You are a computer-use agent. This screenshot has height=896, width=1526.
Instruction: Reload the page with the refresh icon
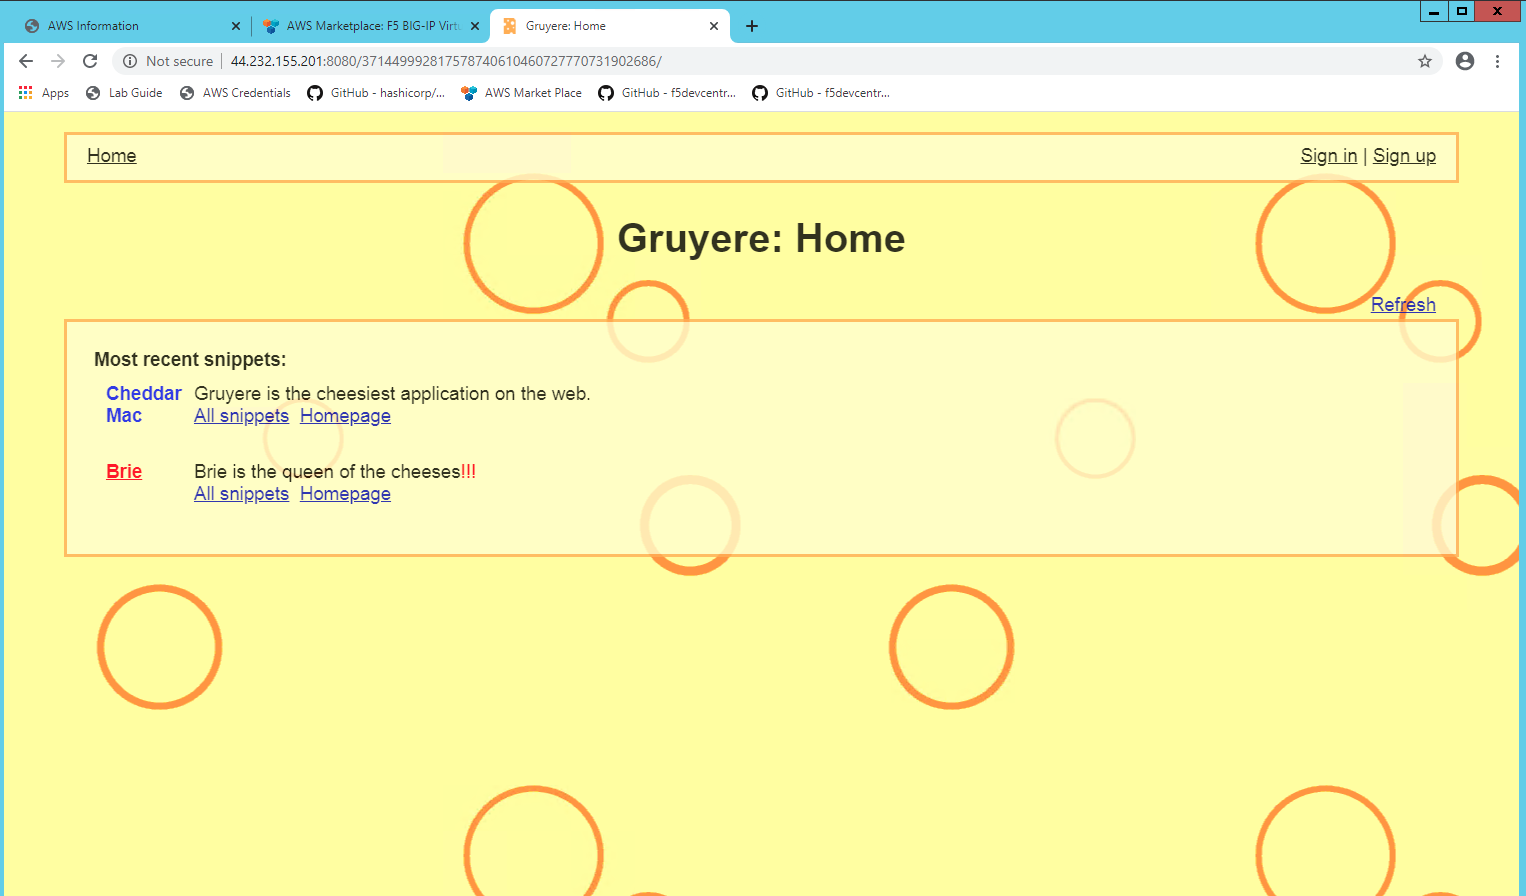pyautogui.click(x=90, y=61)
